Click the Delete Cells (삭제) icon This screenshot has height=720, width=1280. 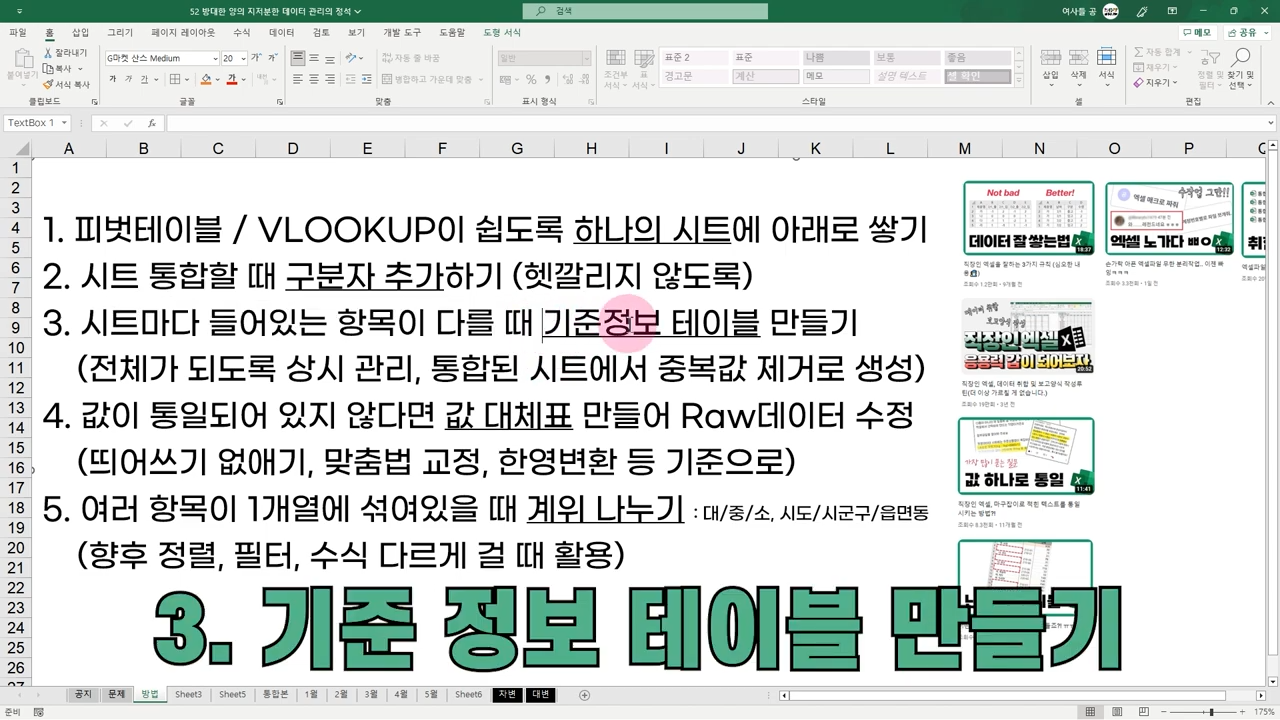point(1078,57)
